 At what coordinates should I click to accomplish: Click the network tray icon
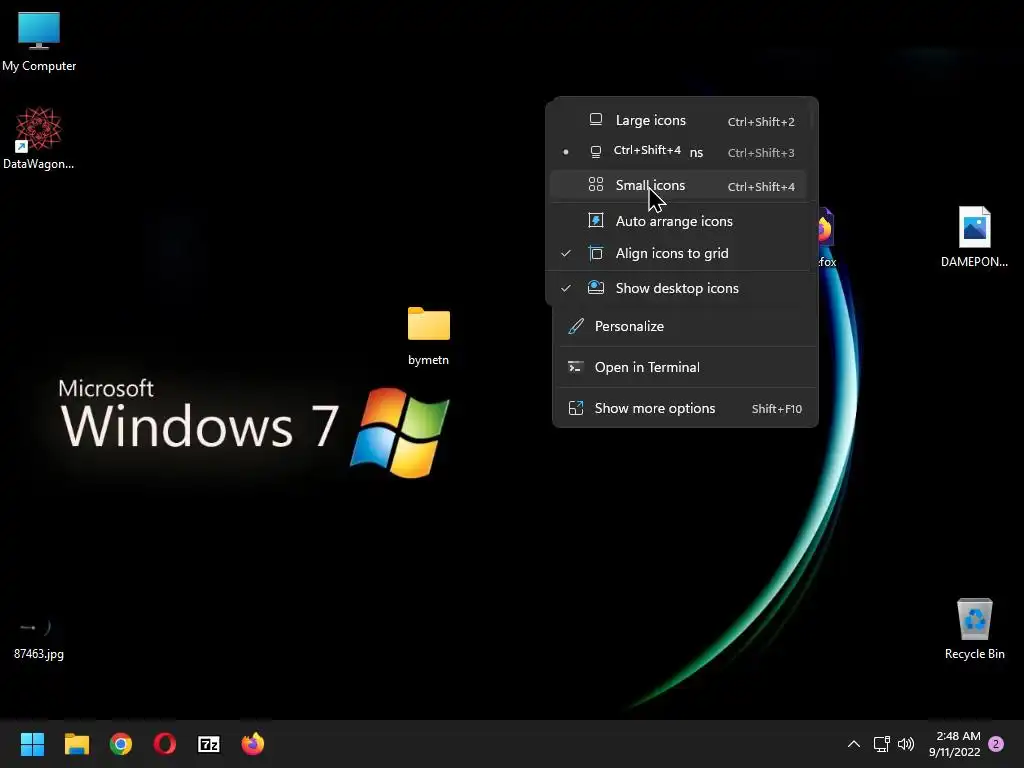882,744
